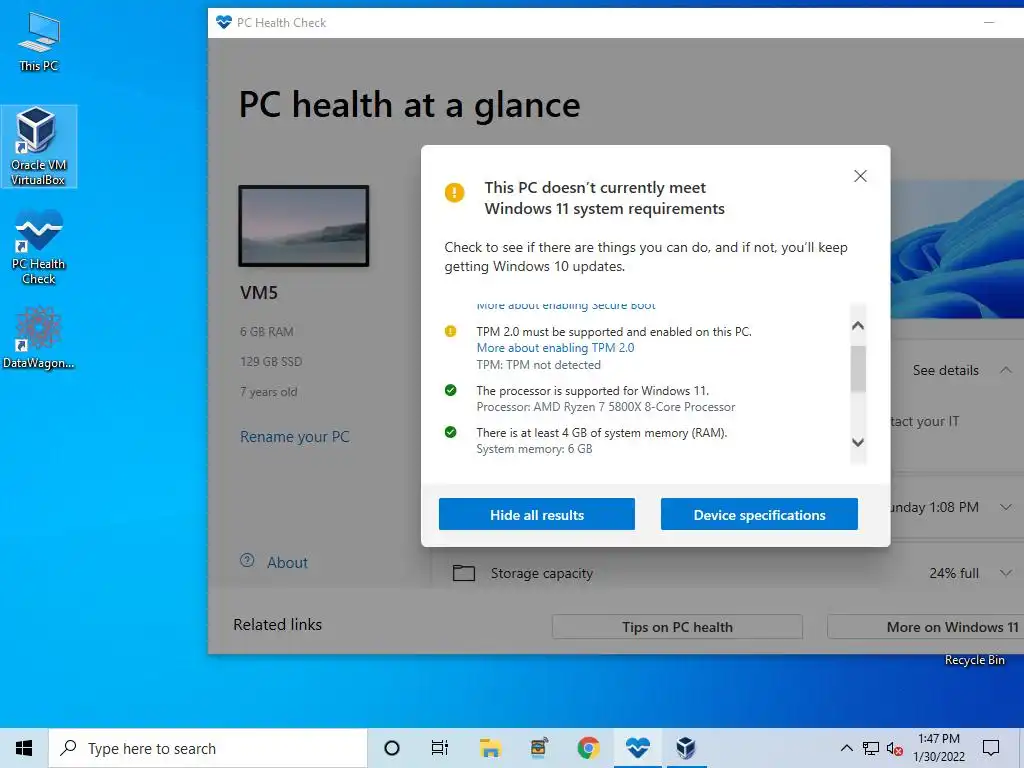1024x768 pixels.
Task: Click green checkmark next to system memory result
Action: click(x=451, y=432)
